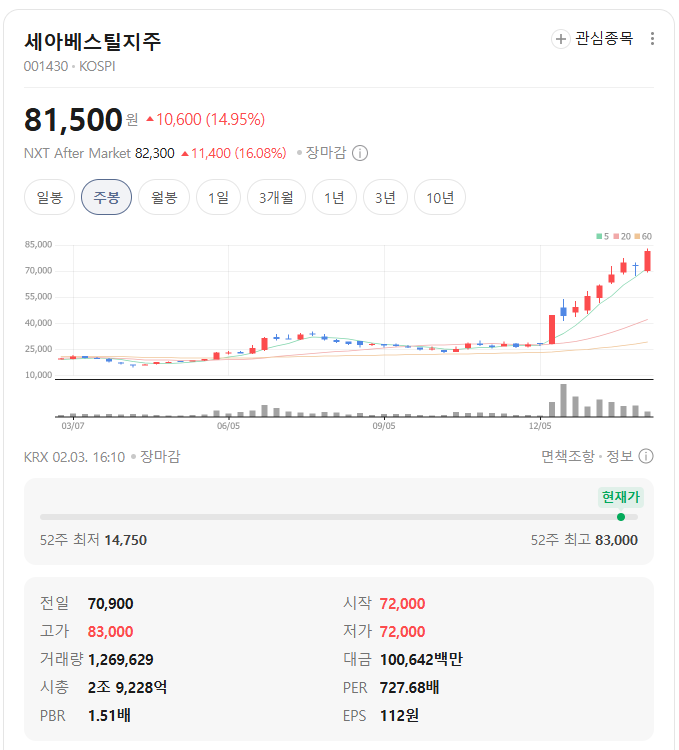Click the 면책조항 · 정보 link
The height and width of the screenshot is (750, 679).
coord(587,456)
